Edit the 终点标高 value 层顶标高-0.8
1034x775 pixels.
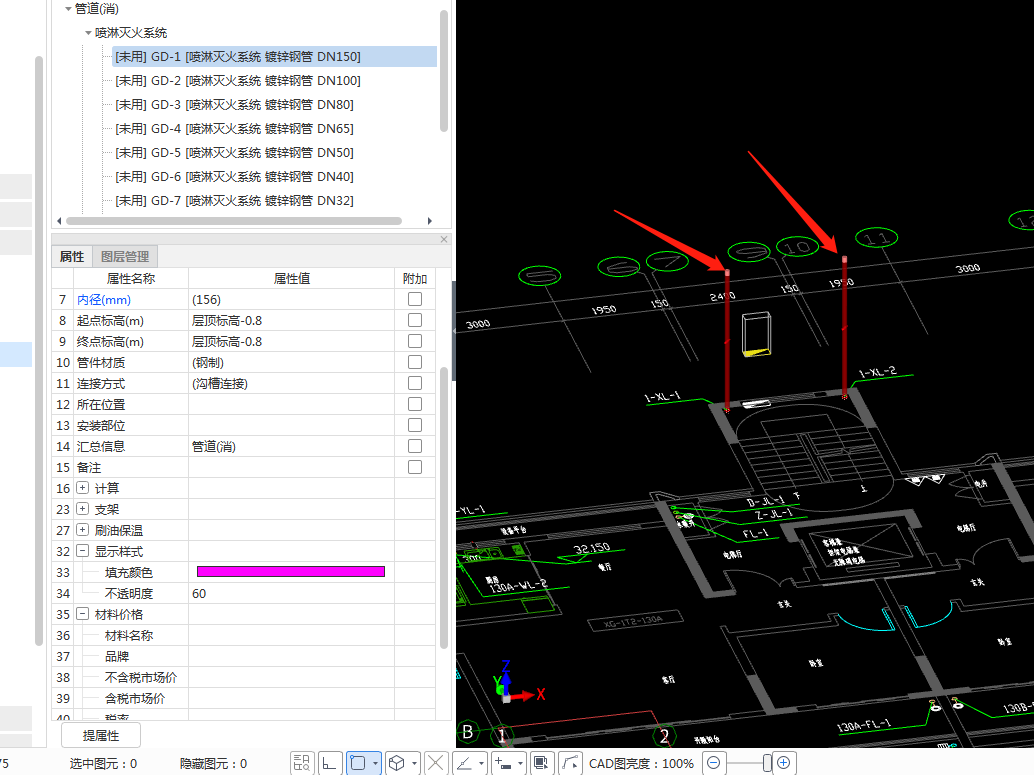[291, 342]
